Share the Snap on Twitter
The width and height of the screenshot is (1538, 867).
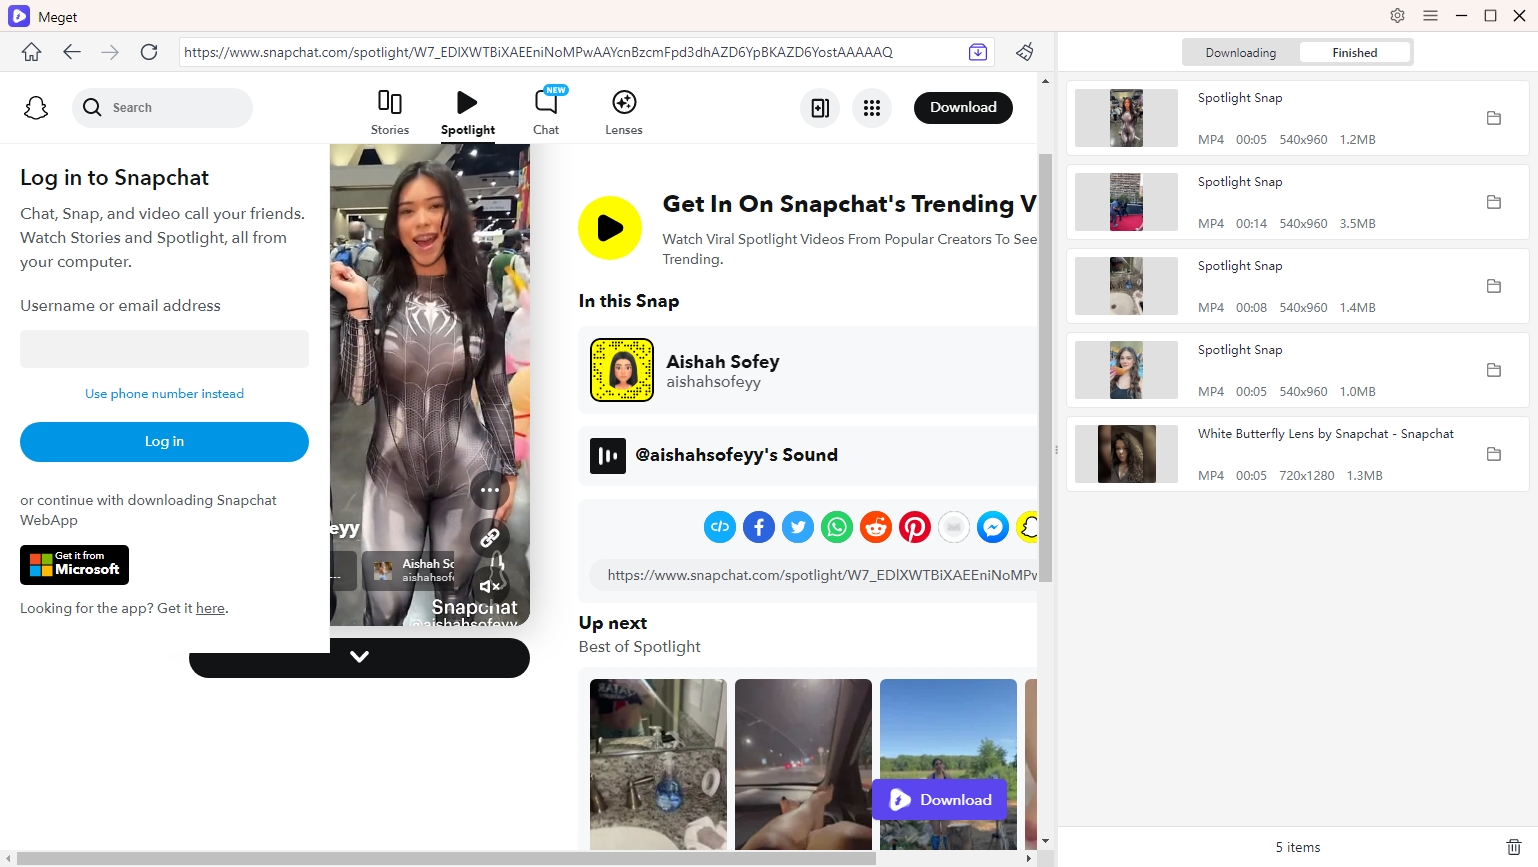point(798,527)
